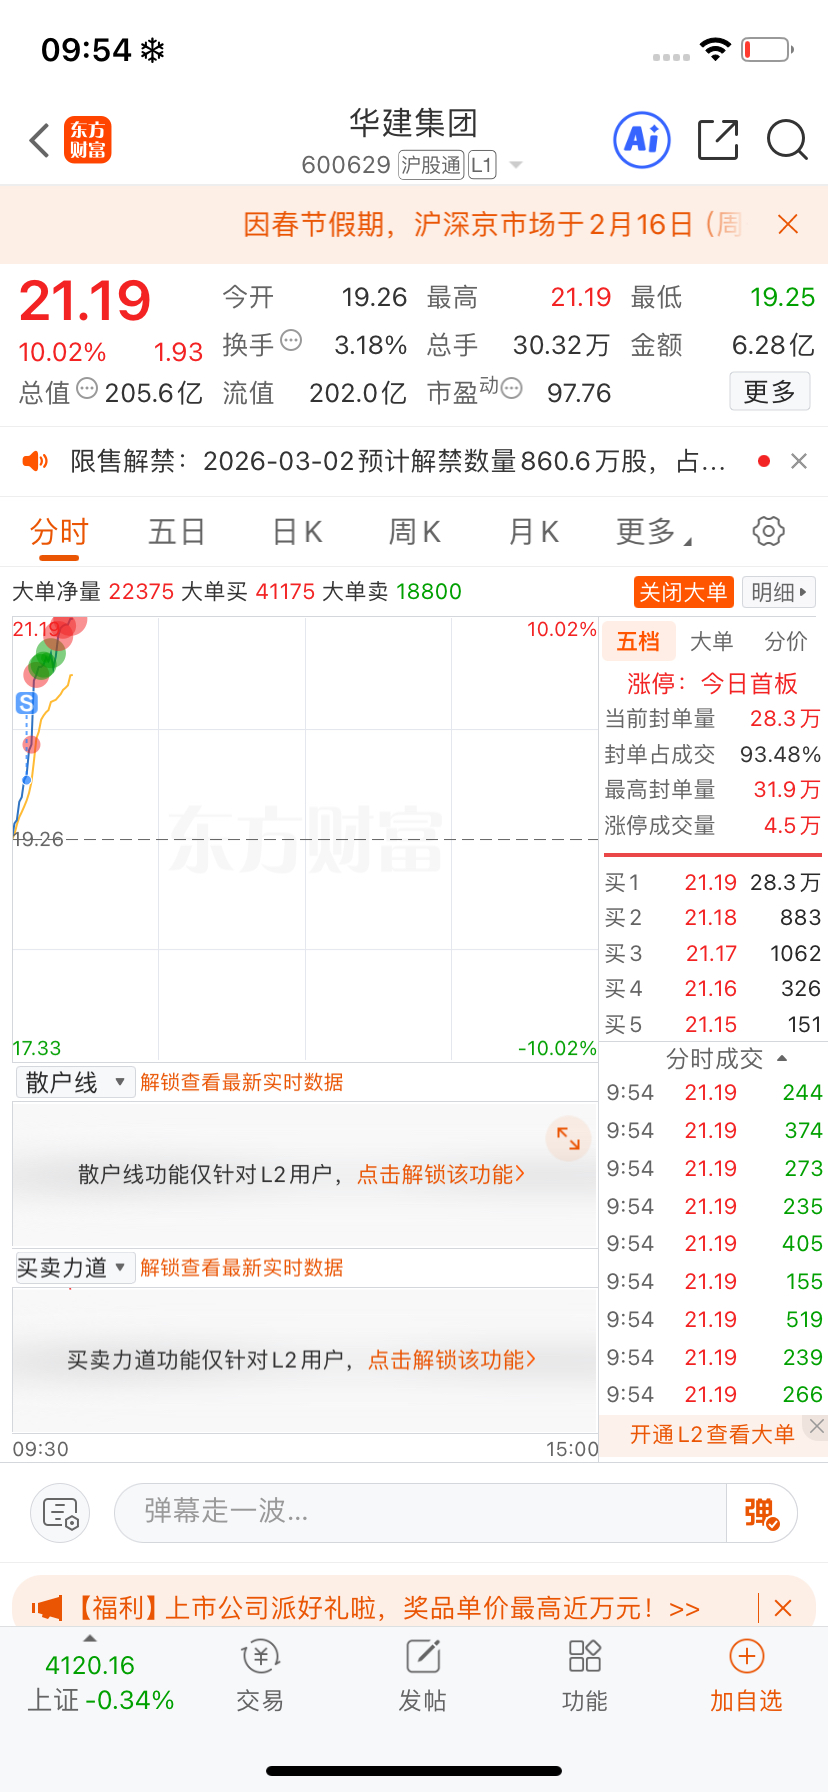
Task: Tap the share export icon
Action: click(718, 140)
